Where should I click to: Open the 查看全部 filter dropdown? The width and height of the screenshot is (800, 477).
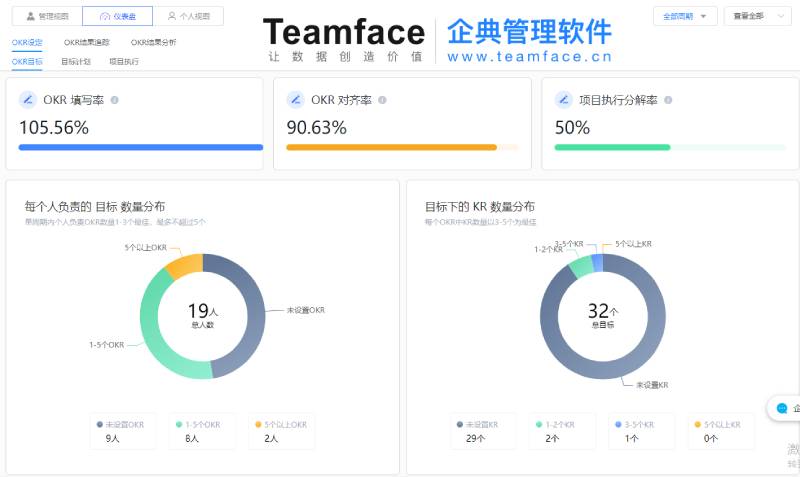coord(758,16)
